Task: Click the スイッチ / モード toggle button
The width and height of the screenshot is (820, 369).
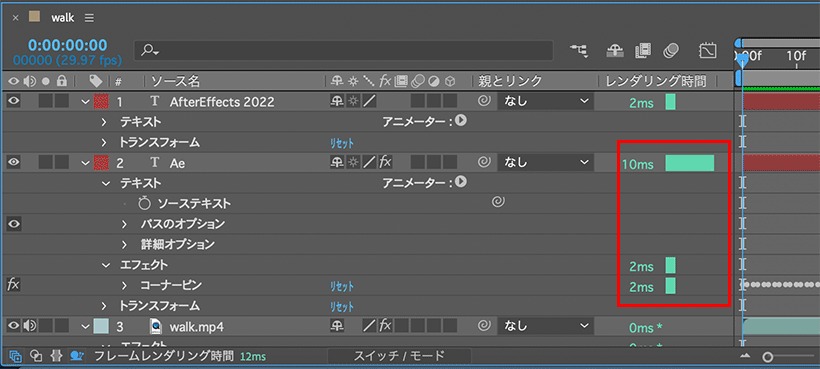Action: tap(399, 356)
